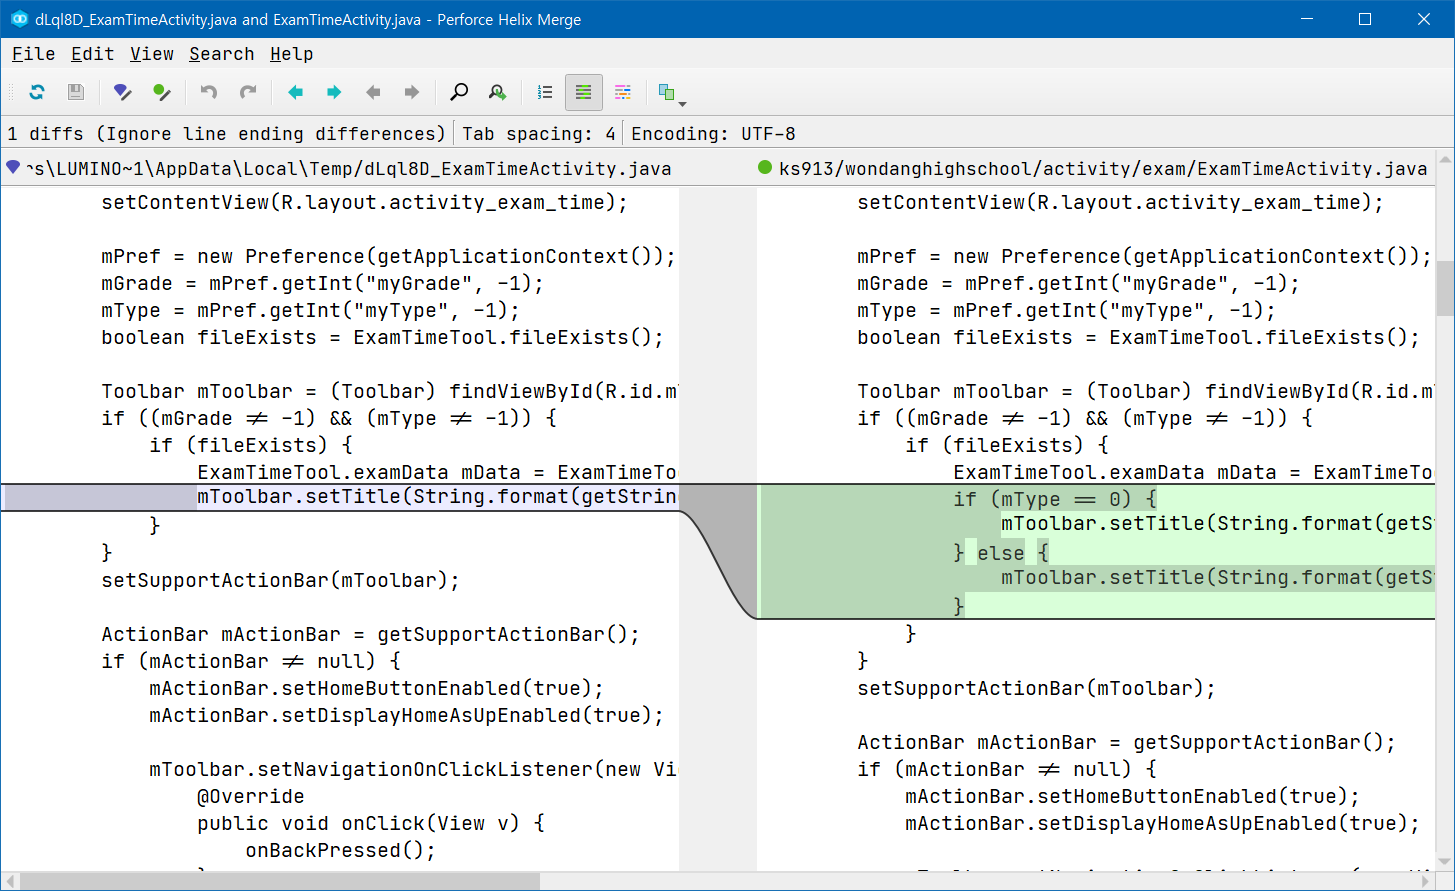Click the Redo arrow icon
This screenshot has width=1455, height=891.
[x=248, y=92]
